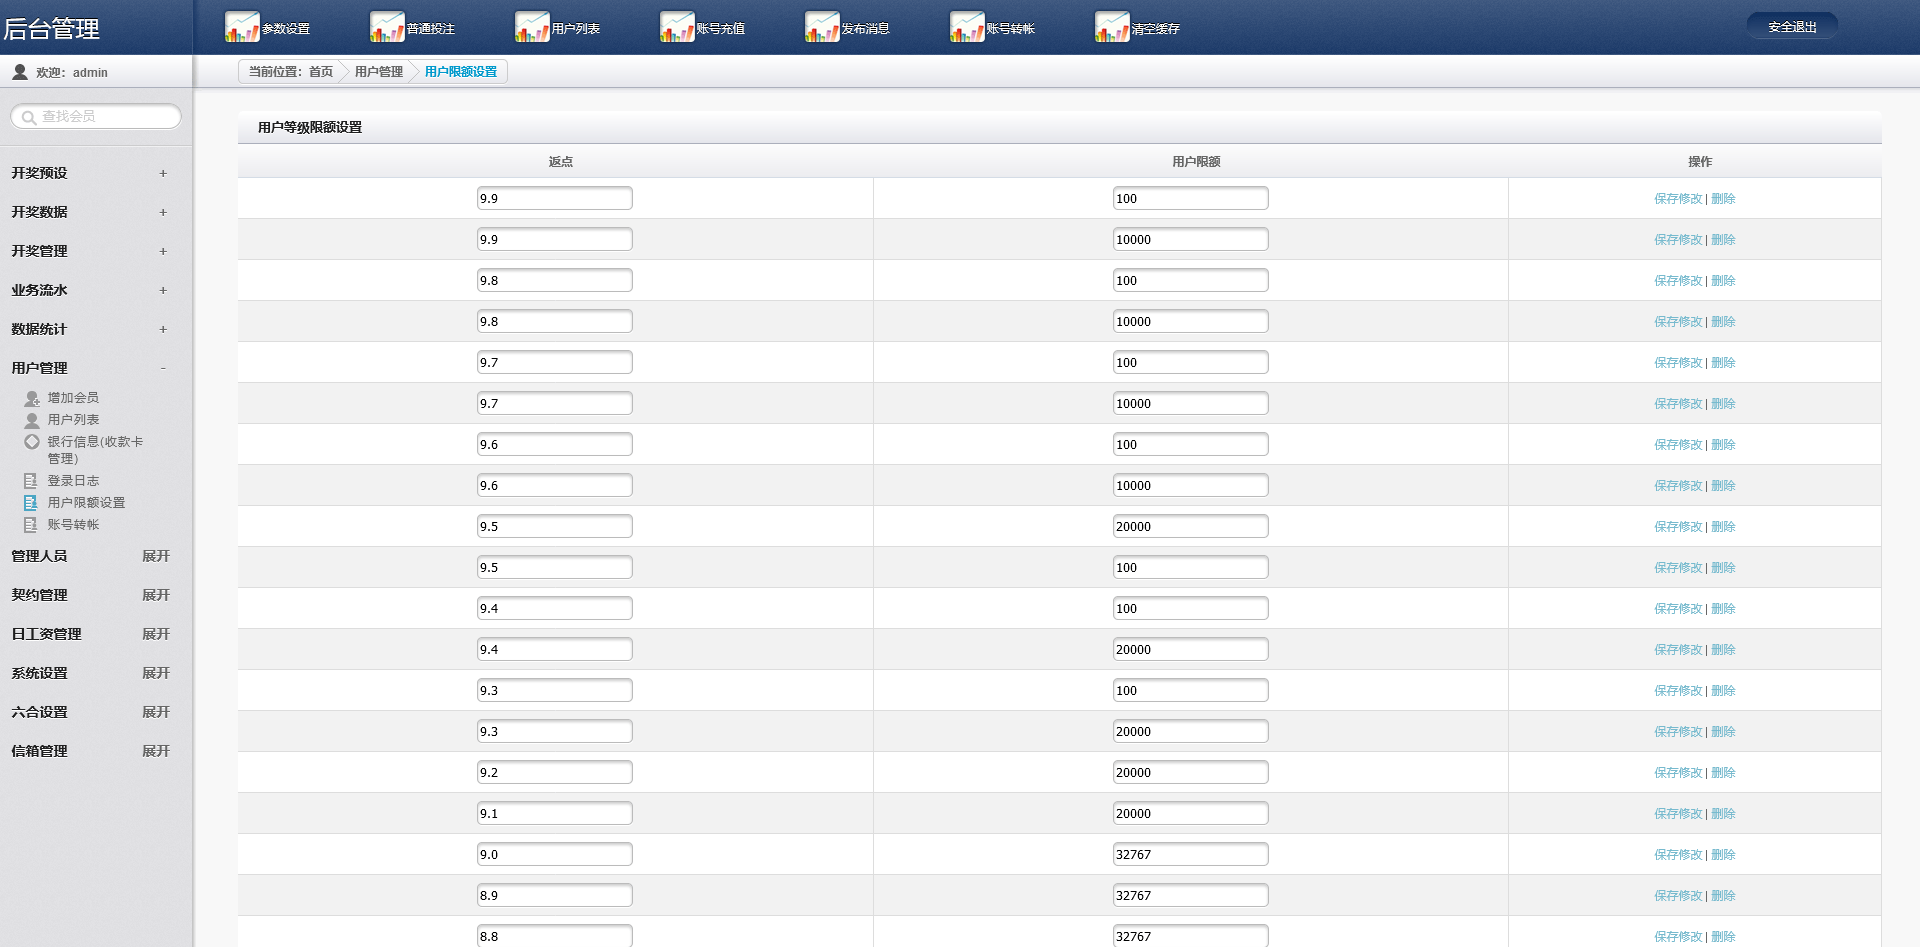The width and height of the screenshot is (1920, 947).
Task: Click the 参数设置 chart icon in top toolbar
Action: (x=241, y=27)
